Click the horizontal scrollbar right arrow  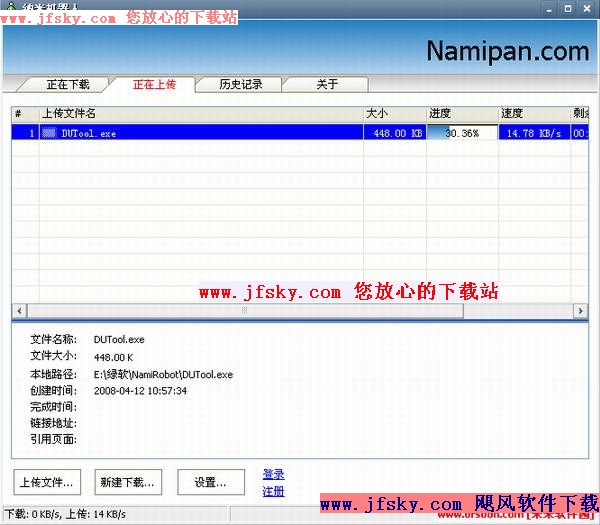click(580, 311)
